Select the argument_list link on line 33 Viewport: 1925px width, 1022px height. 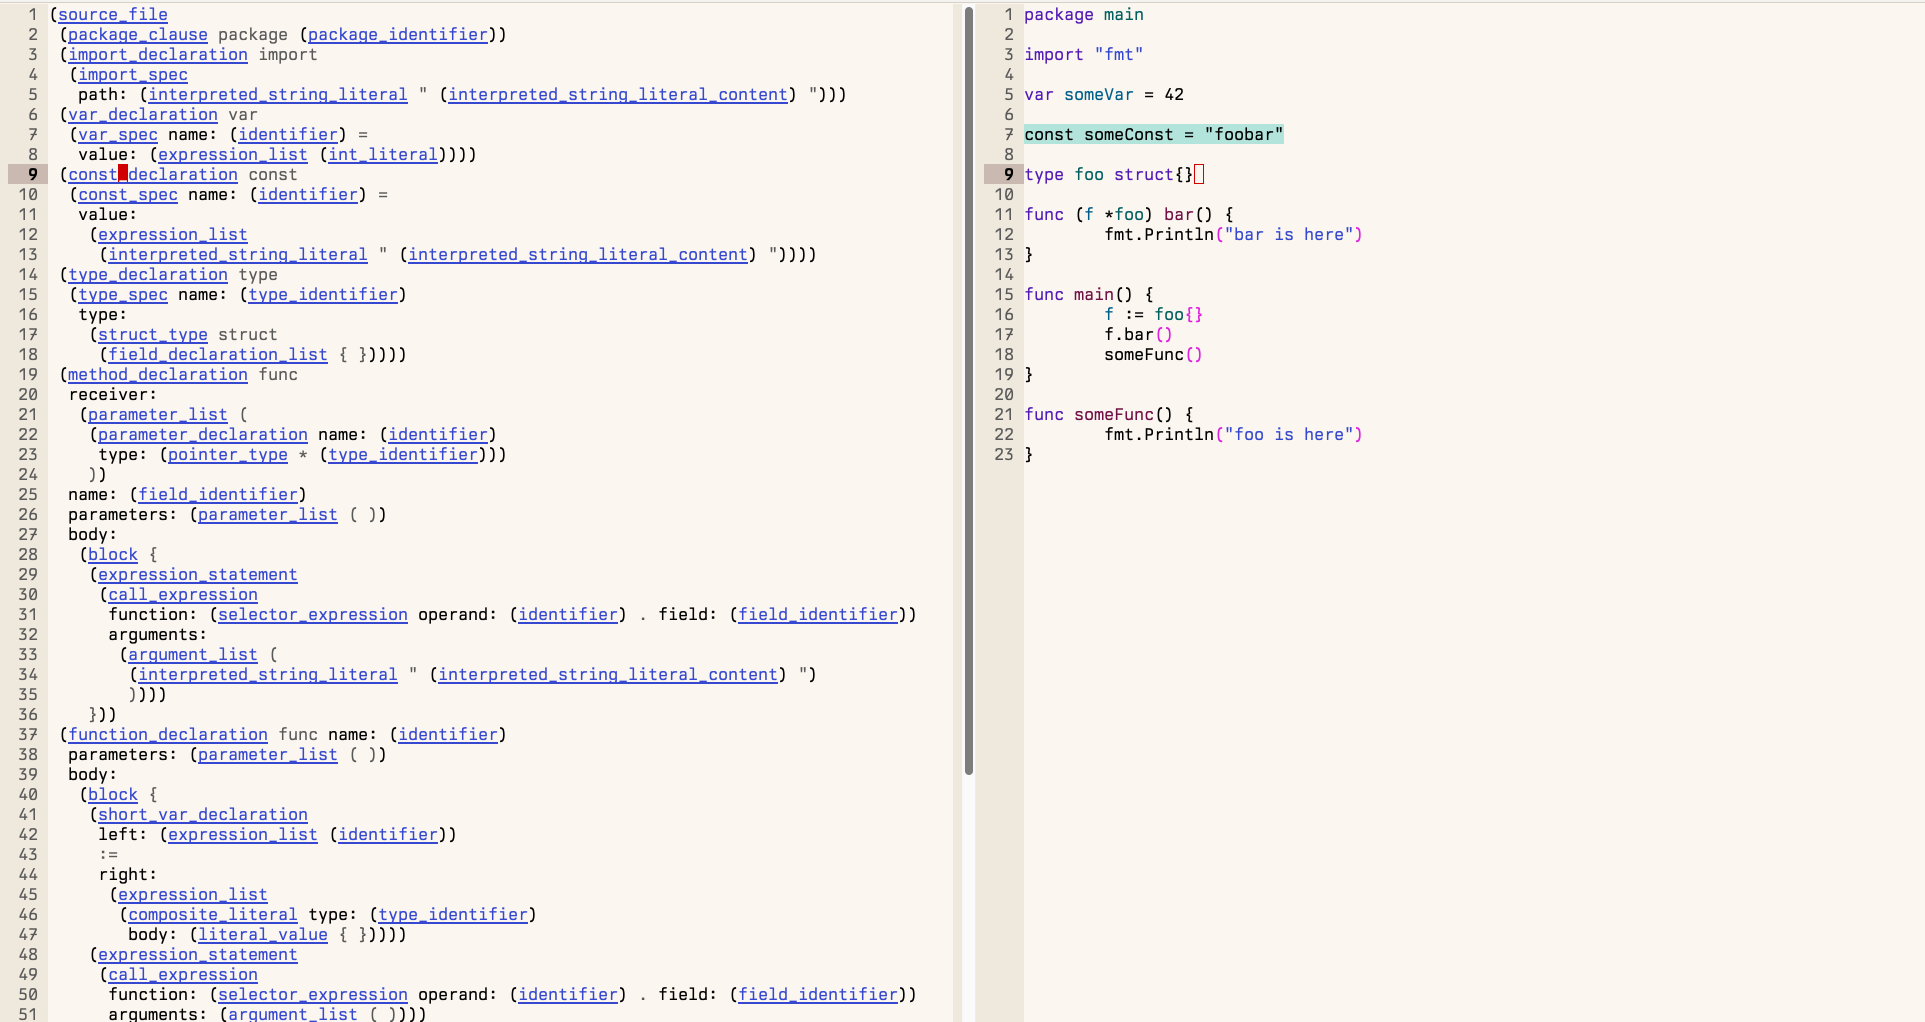(193, 655)
